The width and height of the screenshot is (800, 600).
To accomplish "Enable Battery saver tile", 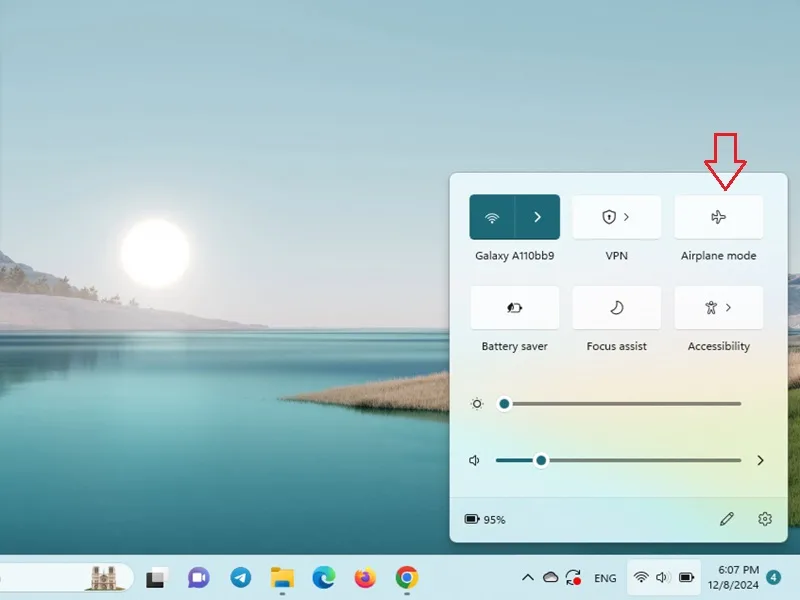I will [x=514, y=308].
